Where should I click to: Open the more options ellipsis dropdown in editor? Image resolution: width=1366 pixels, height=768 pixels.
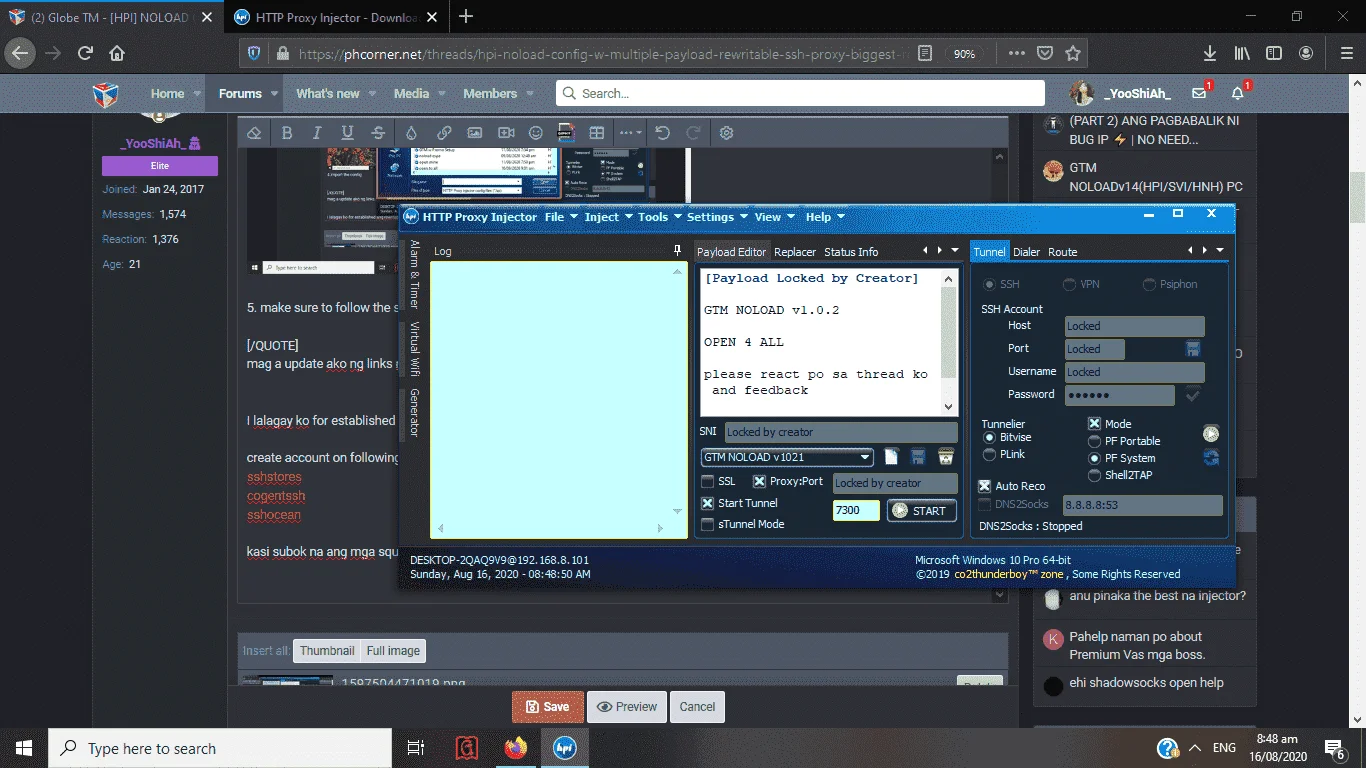click(630, 133)
